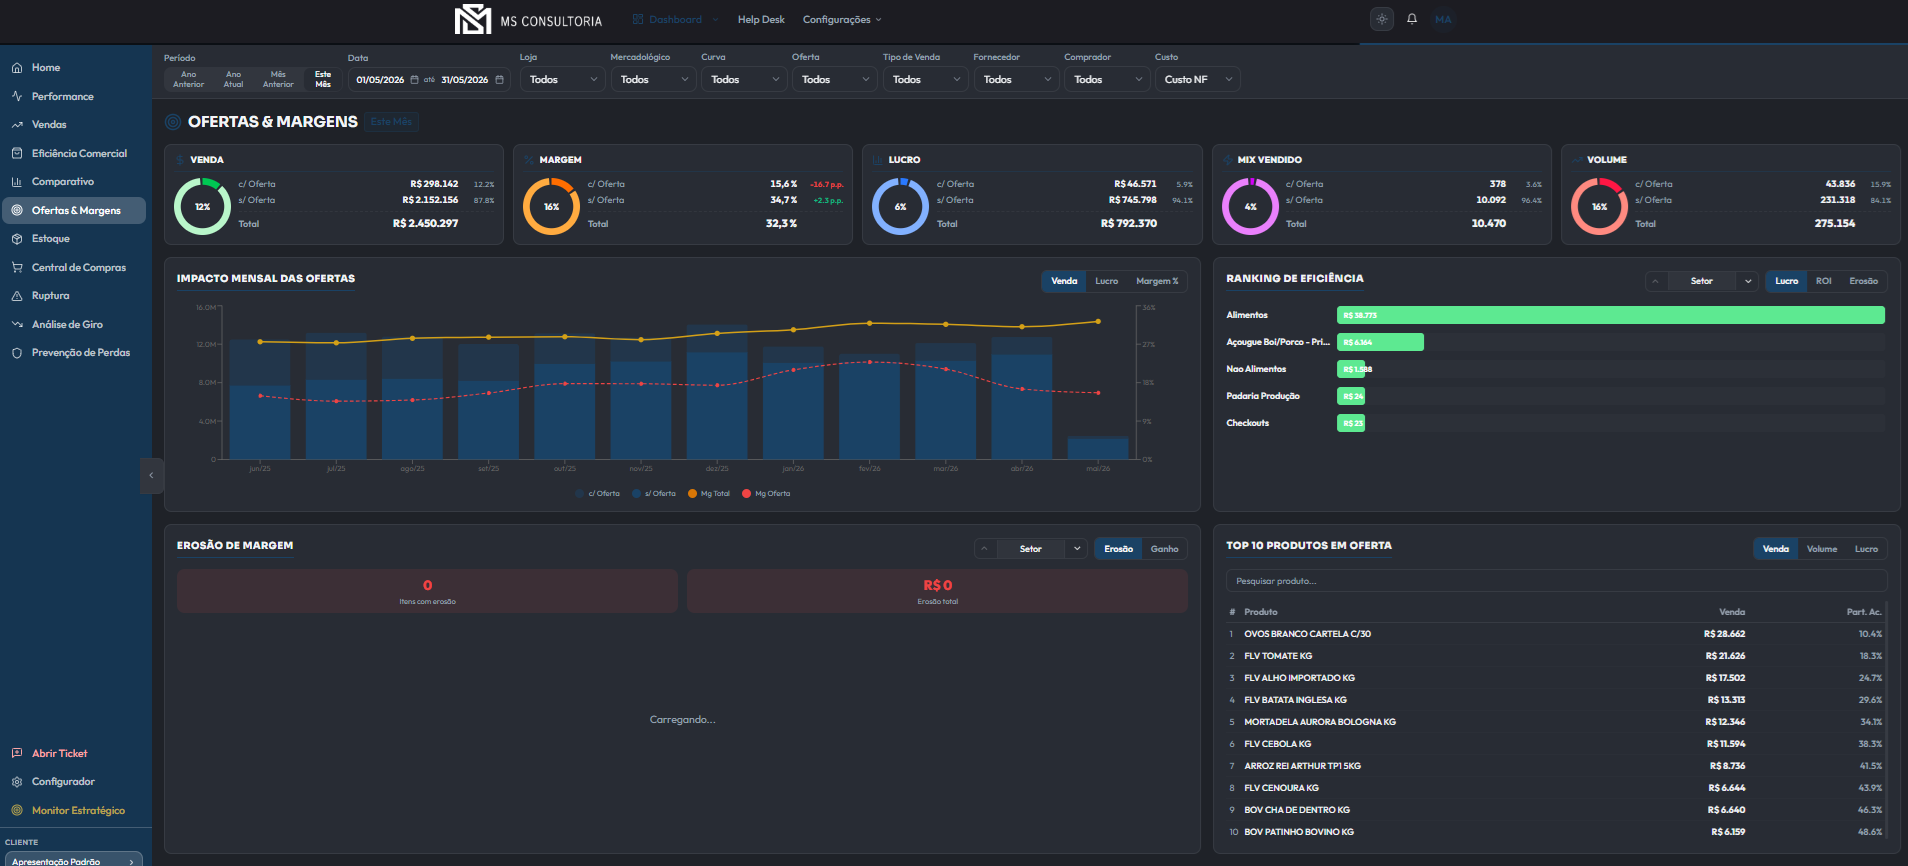Open the notifications bell icon
Screen dimensions: 1908x866
(1412, 19)
